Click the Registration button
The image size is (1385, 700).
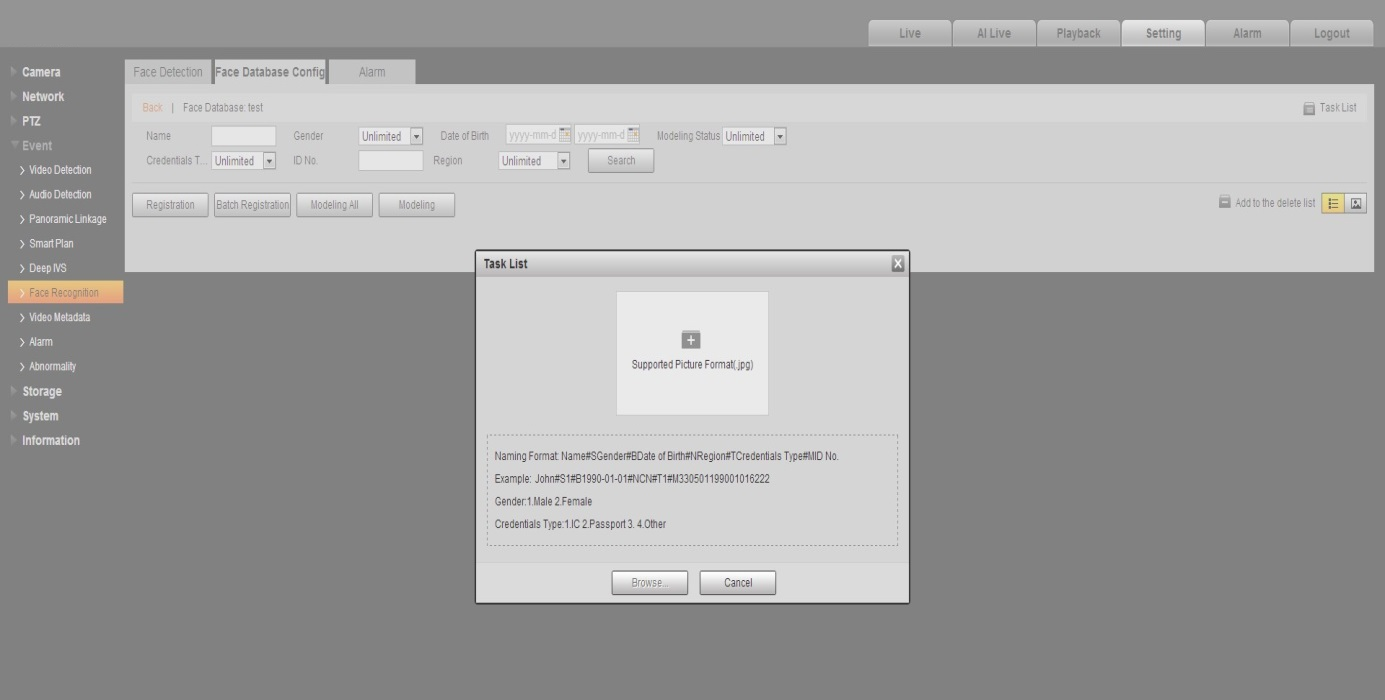point(170,205)
